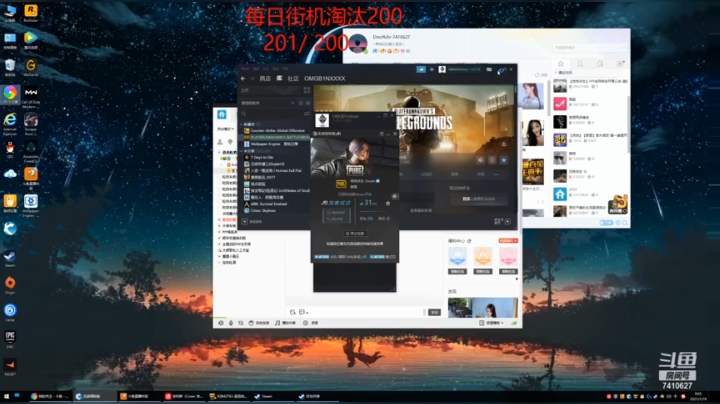This screenshot has height=404, width=720.
Task: Open the channel template dropdown at chat bottom
Action: point(491,323)
